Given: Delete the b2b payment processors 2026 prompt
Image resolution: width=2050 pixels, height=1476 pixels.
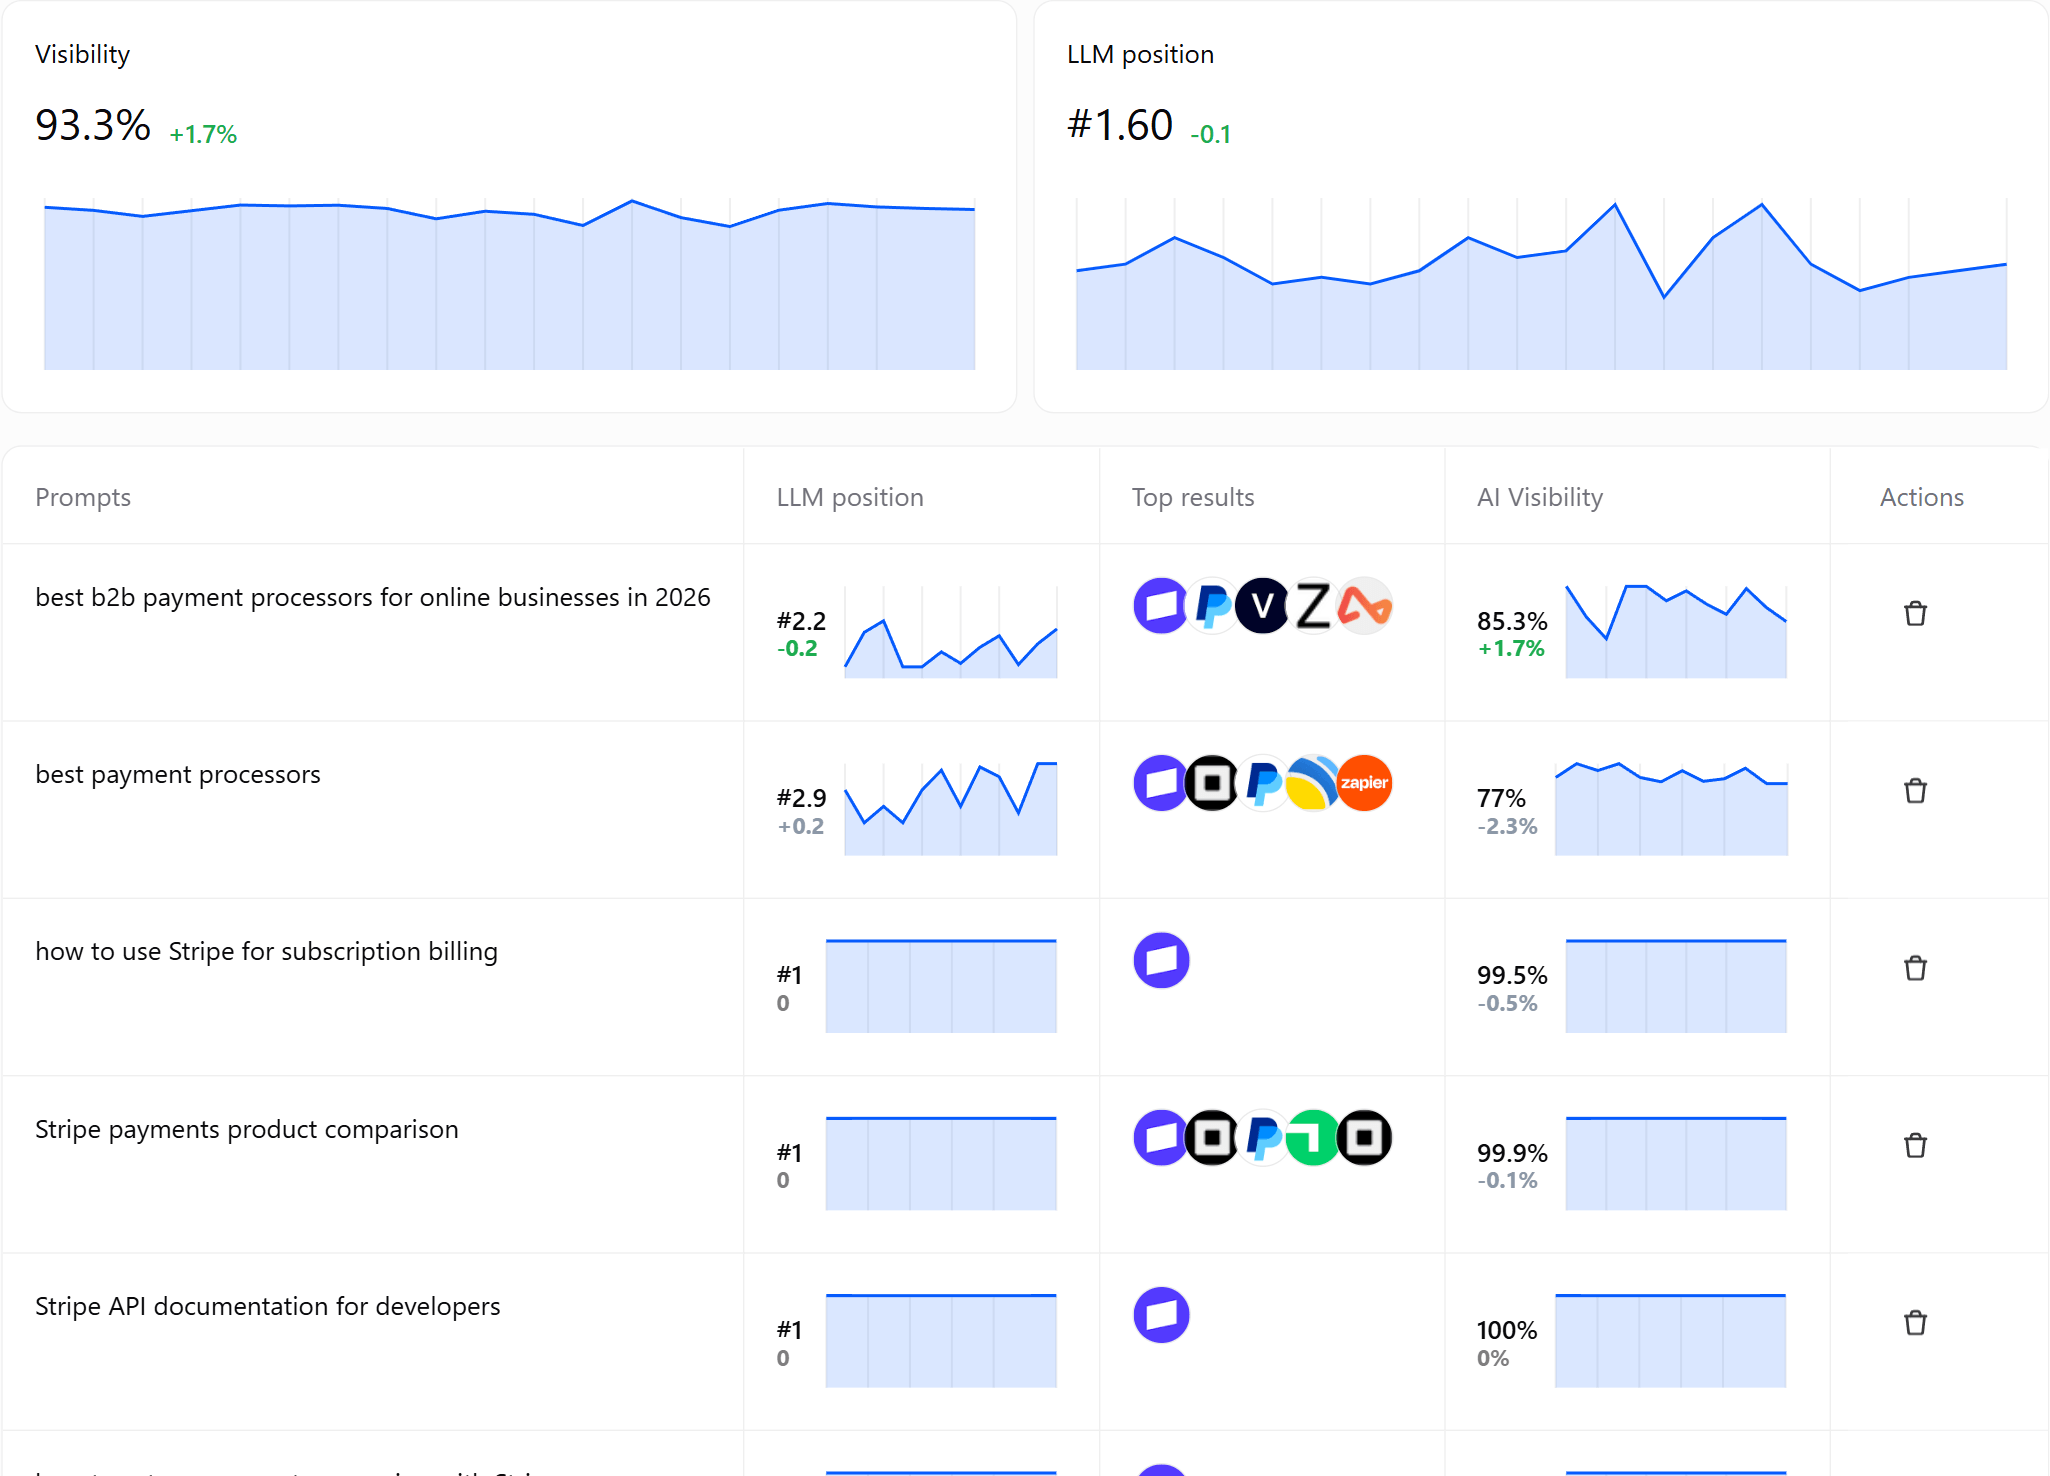Looking at the screenshot, I should [x=1915, y=614].
